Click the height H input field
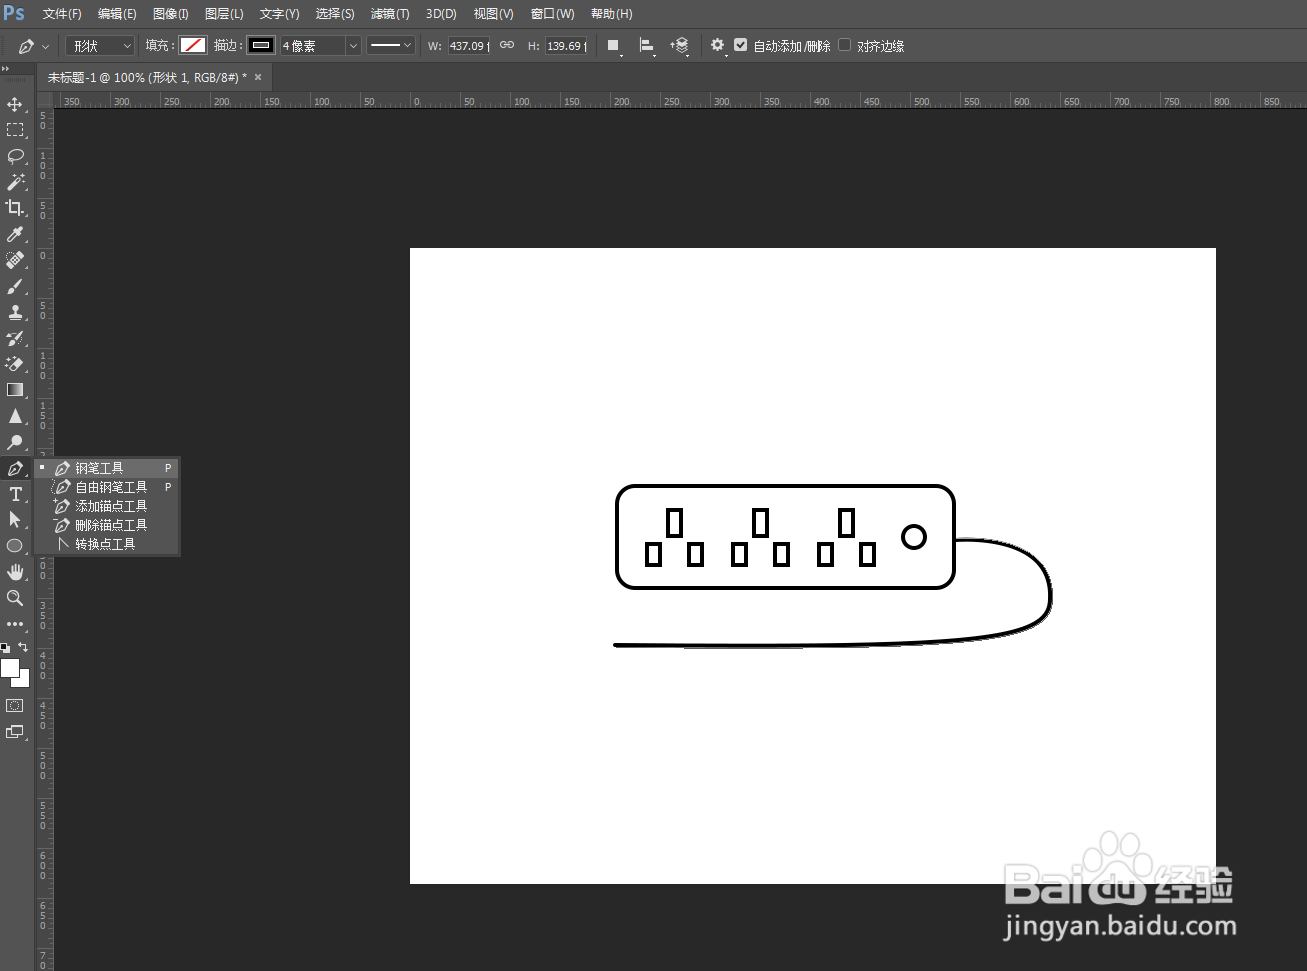1307x971 pixels. point(566,46)
